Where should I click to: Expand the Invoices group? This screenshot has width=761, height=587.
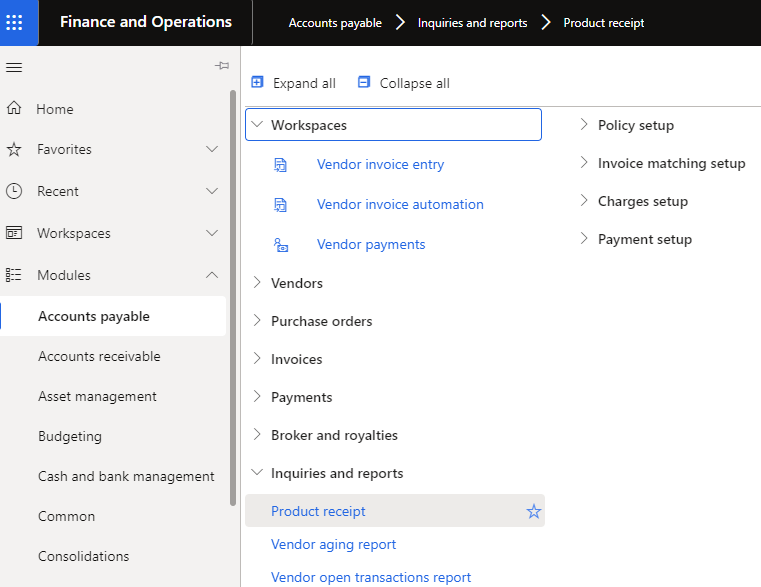click(257, 358)
